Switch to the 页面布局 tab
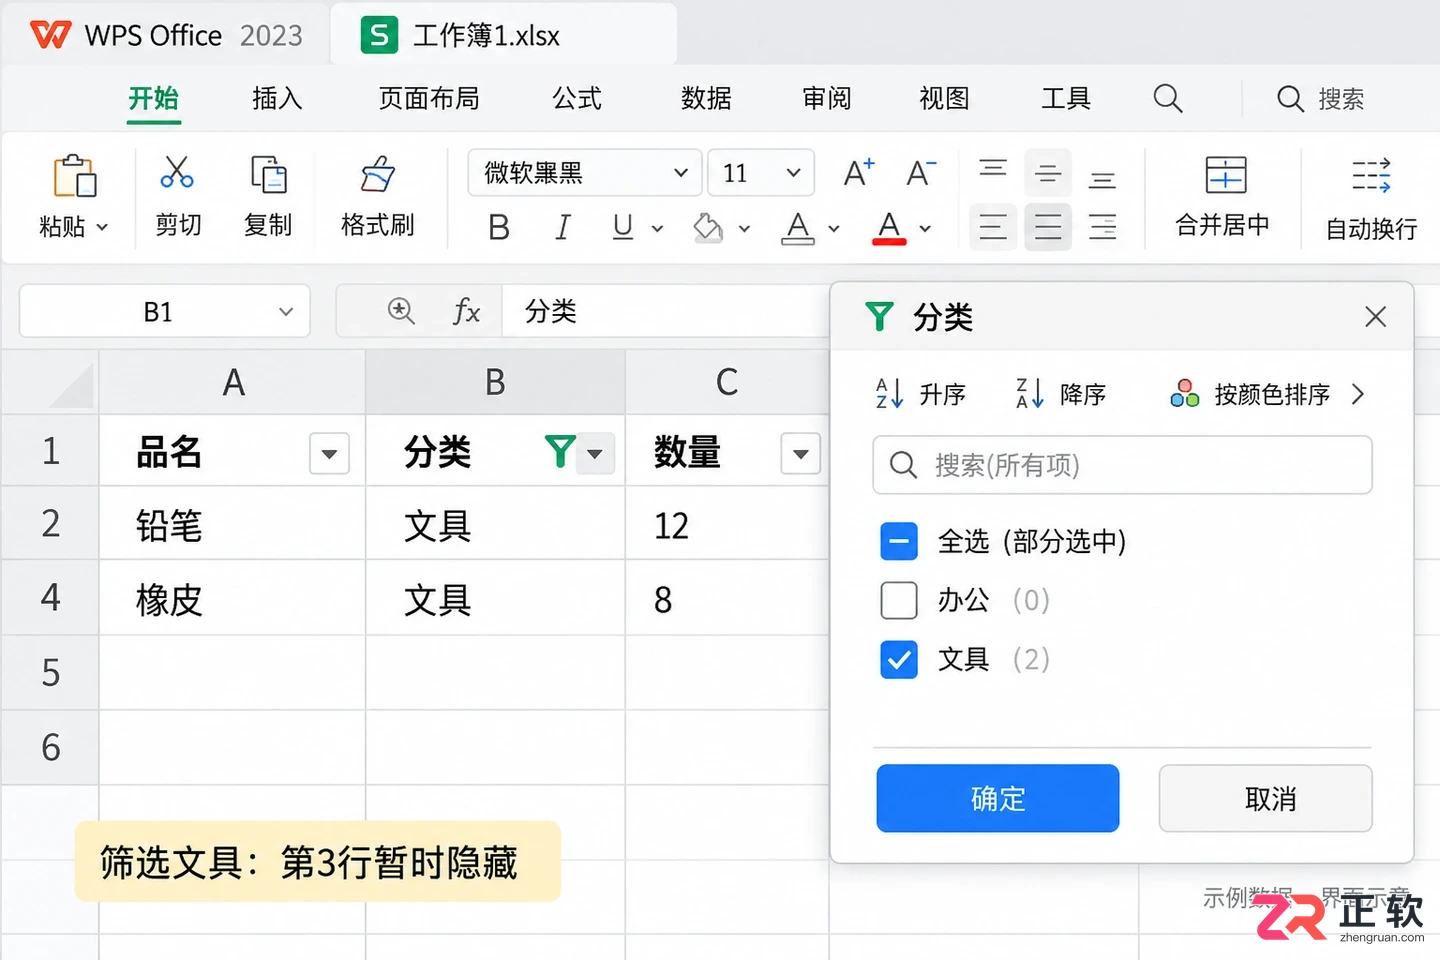 (x=429, y=98)
